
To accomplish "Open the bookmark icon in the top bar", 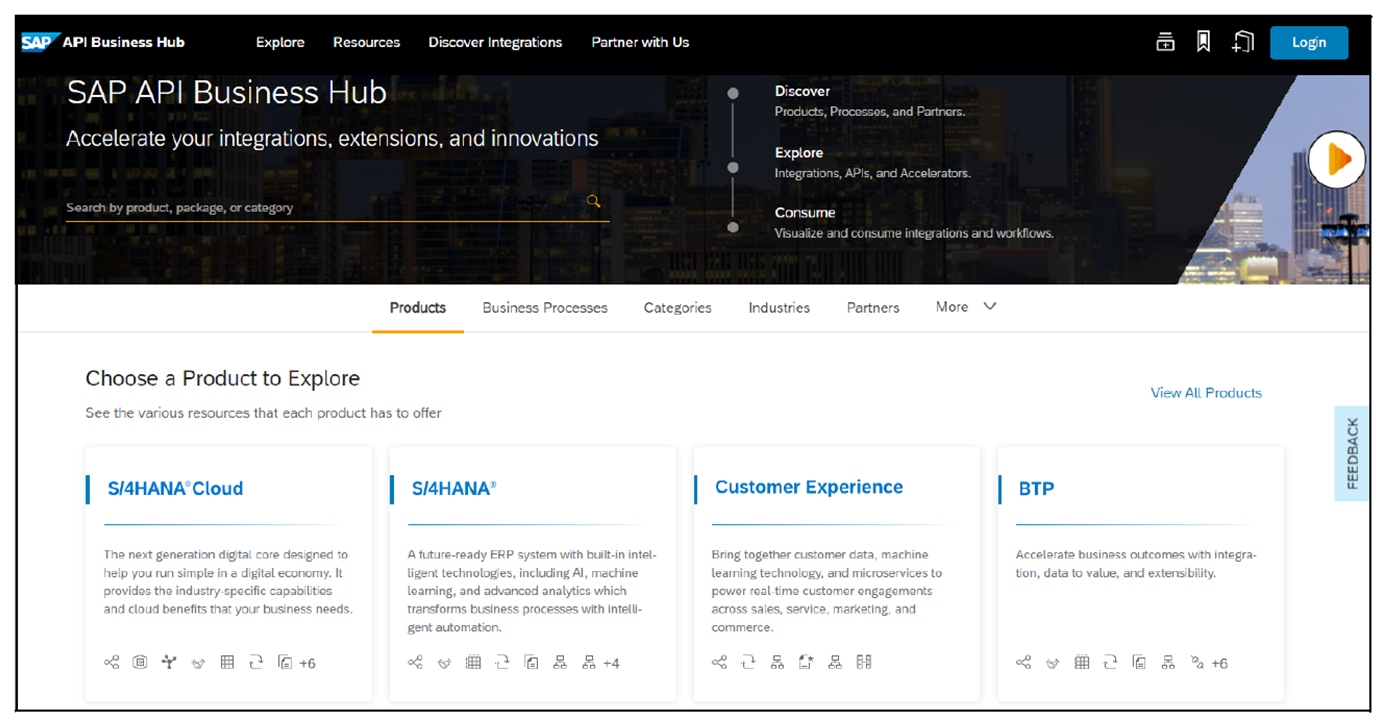I will tap(1204, 42).
